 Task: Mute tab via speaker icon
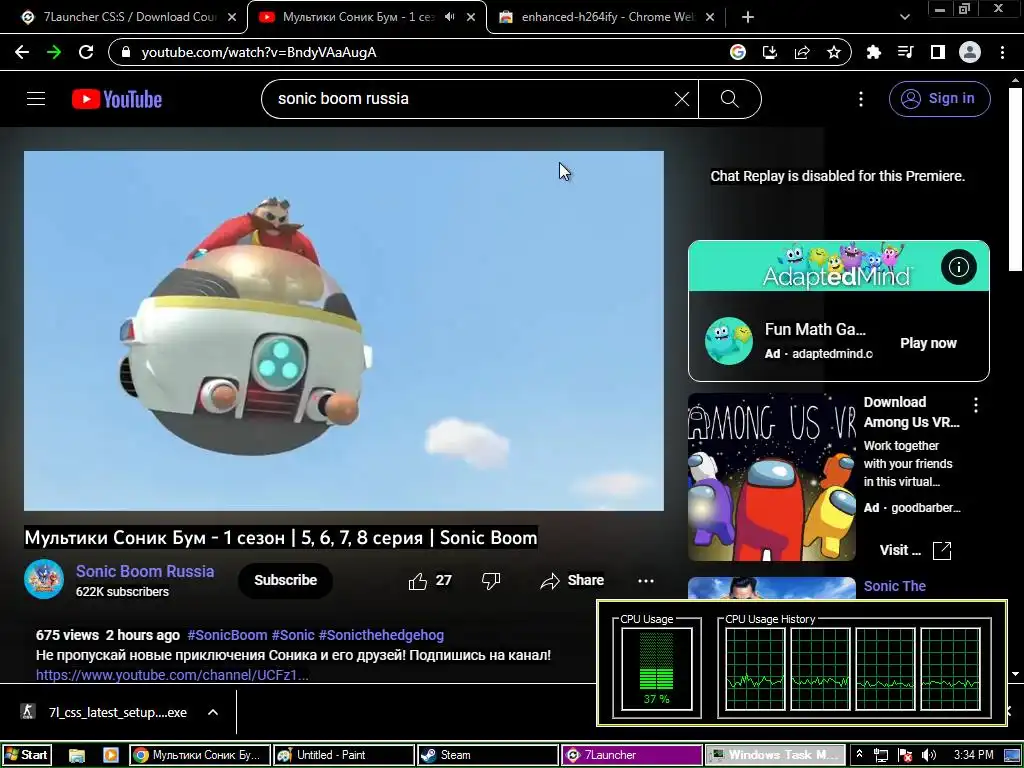(x=449, y=17)
